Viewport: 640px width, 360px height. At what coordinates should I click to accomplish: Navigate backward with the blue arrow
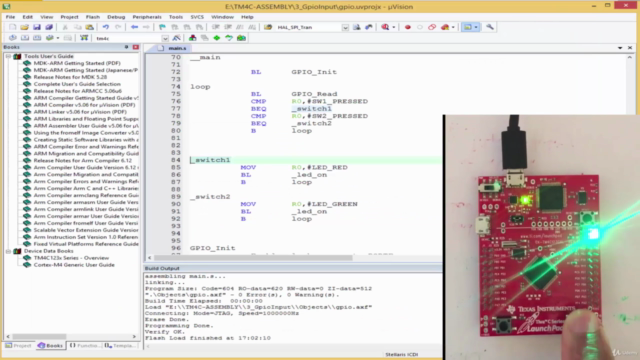click(134, 27)
